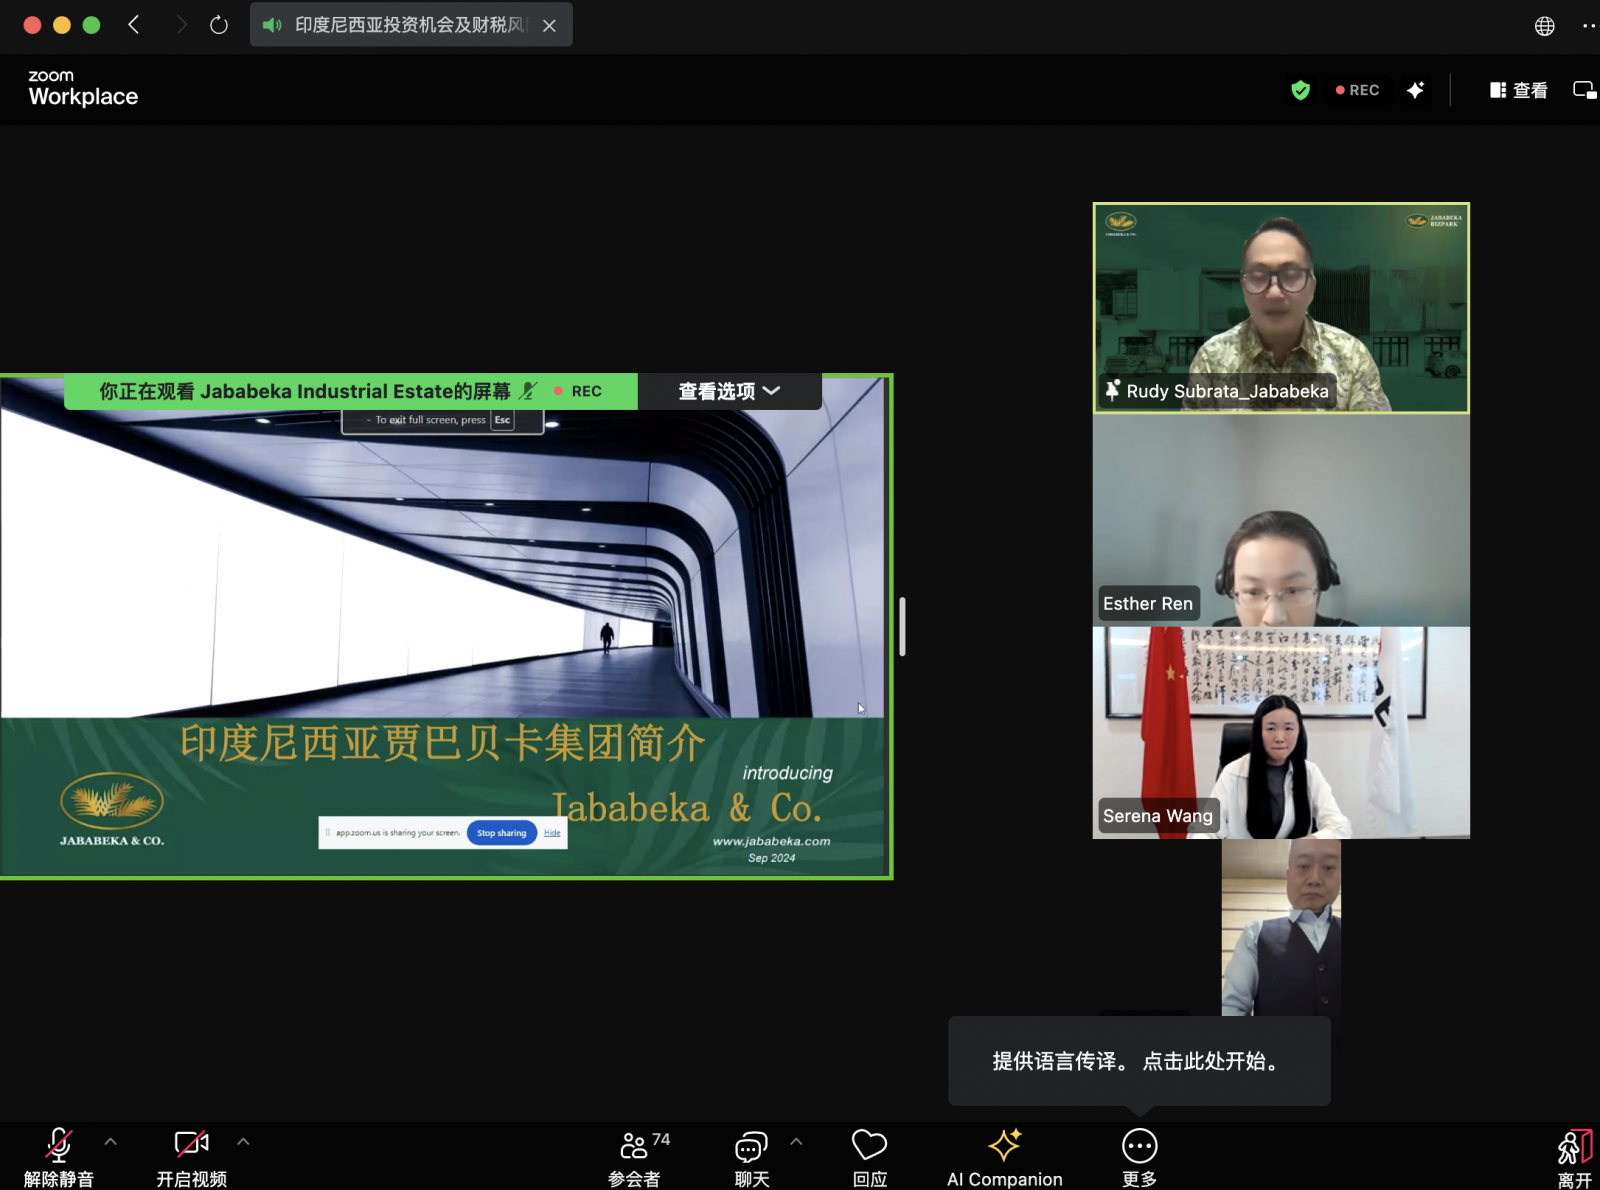Go back with the left arrow

pyautogui.click(x=134, y=24)
